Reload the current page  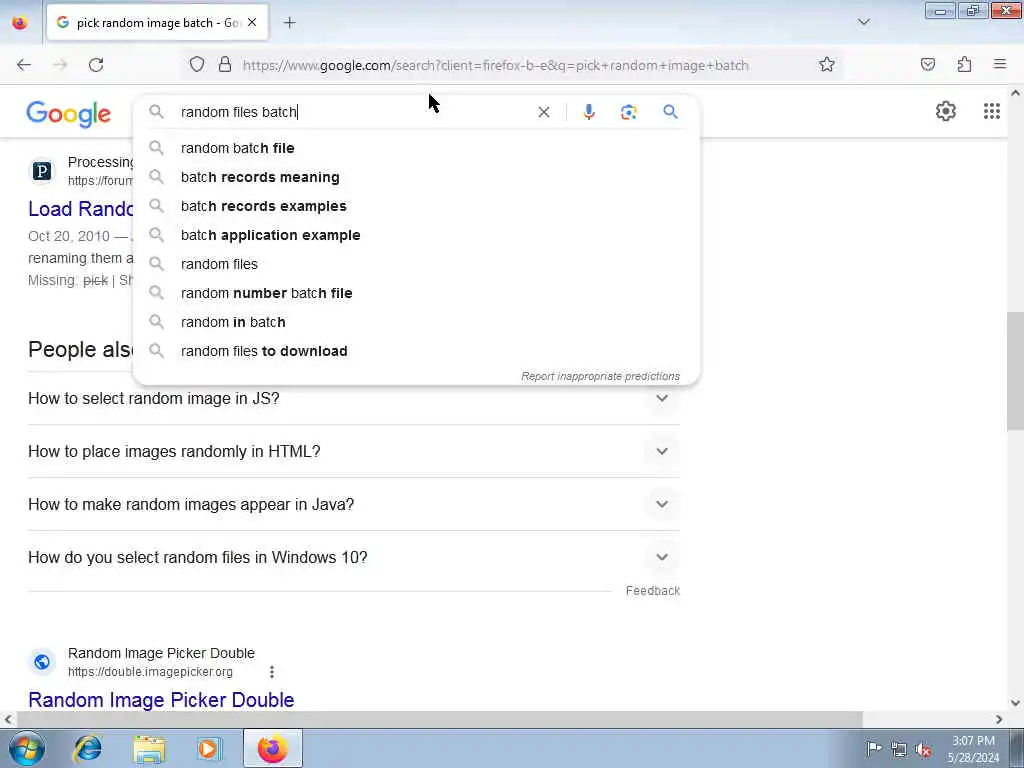click(x=96, y=65)
